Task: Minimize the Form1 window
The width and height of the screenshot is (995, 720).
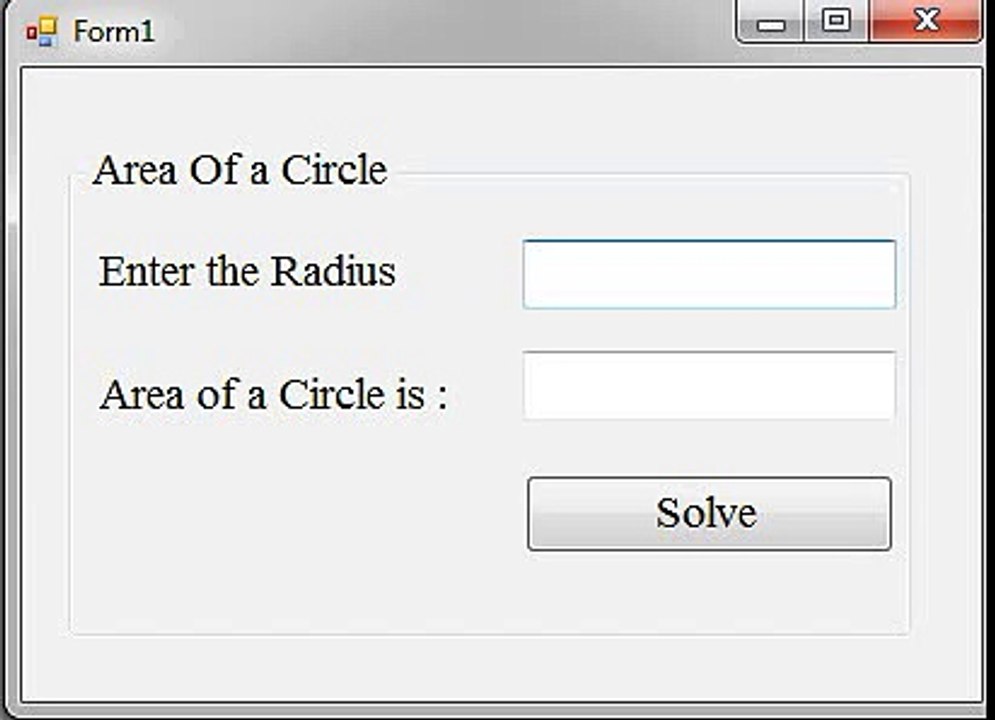Action: click(x=770, y=20)
